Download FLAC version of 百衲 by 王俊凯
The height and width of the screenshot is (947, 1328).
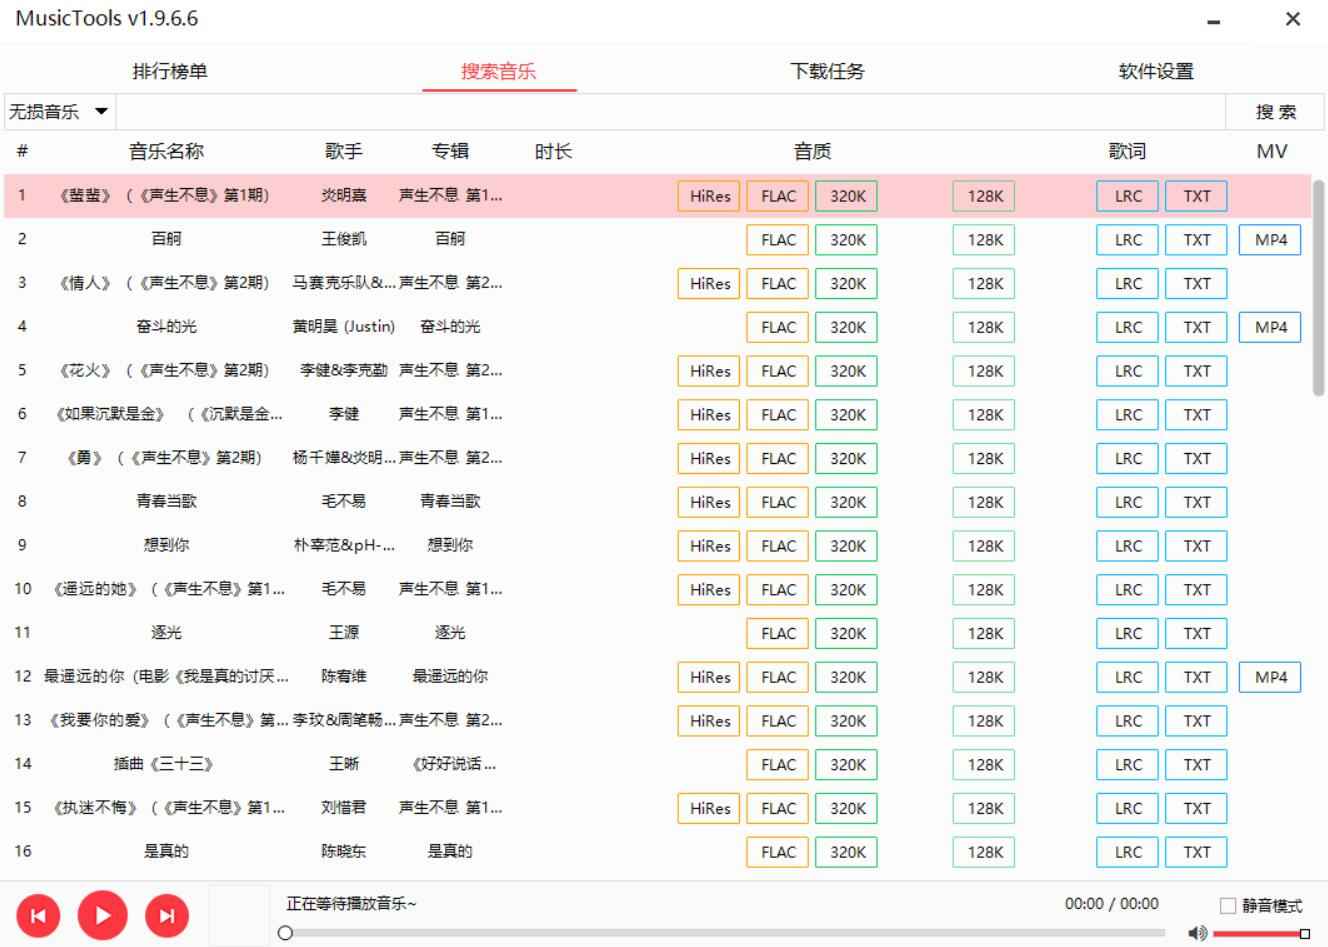click(x=777, y=239)
